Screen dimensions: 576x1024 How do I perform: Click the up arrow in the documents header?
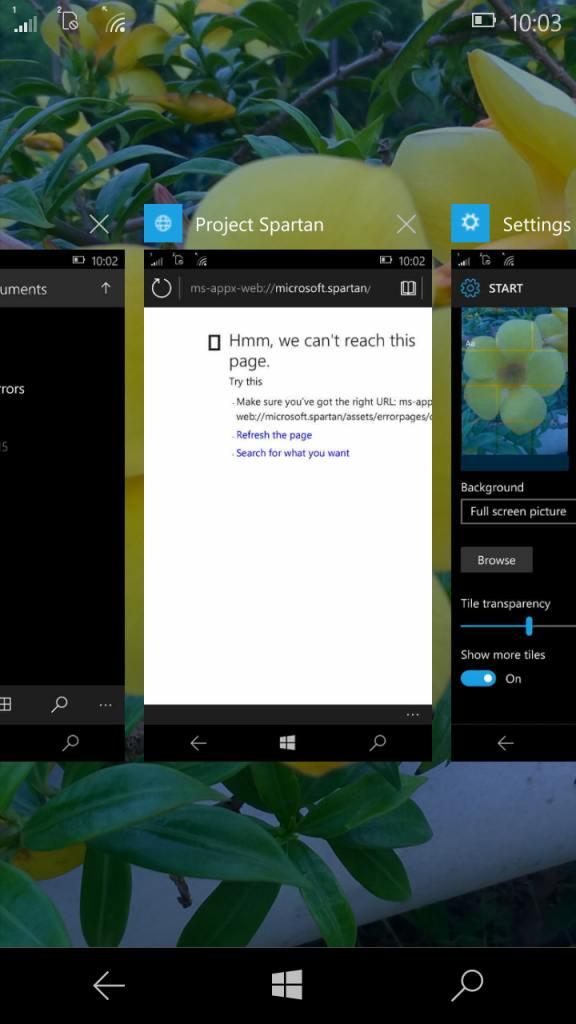(x=106, y=288)
